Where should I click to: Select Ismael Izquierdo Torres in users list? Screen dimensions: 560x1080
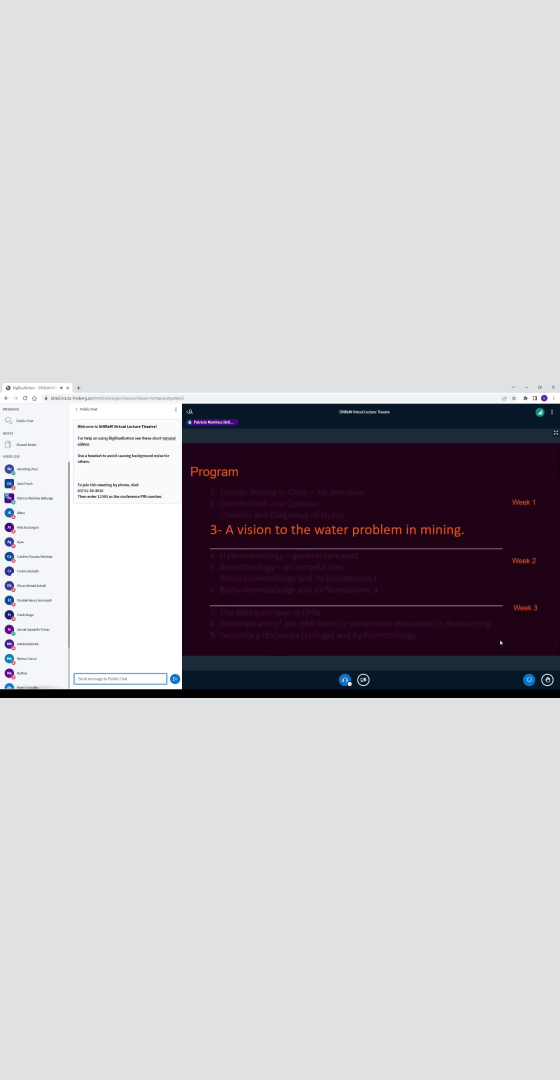(x=34, y=630)
